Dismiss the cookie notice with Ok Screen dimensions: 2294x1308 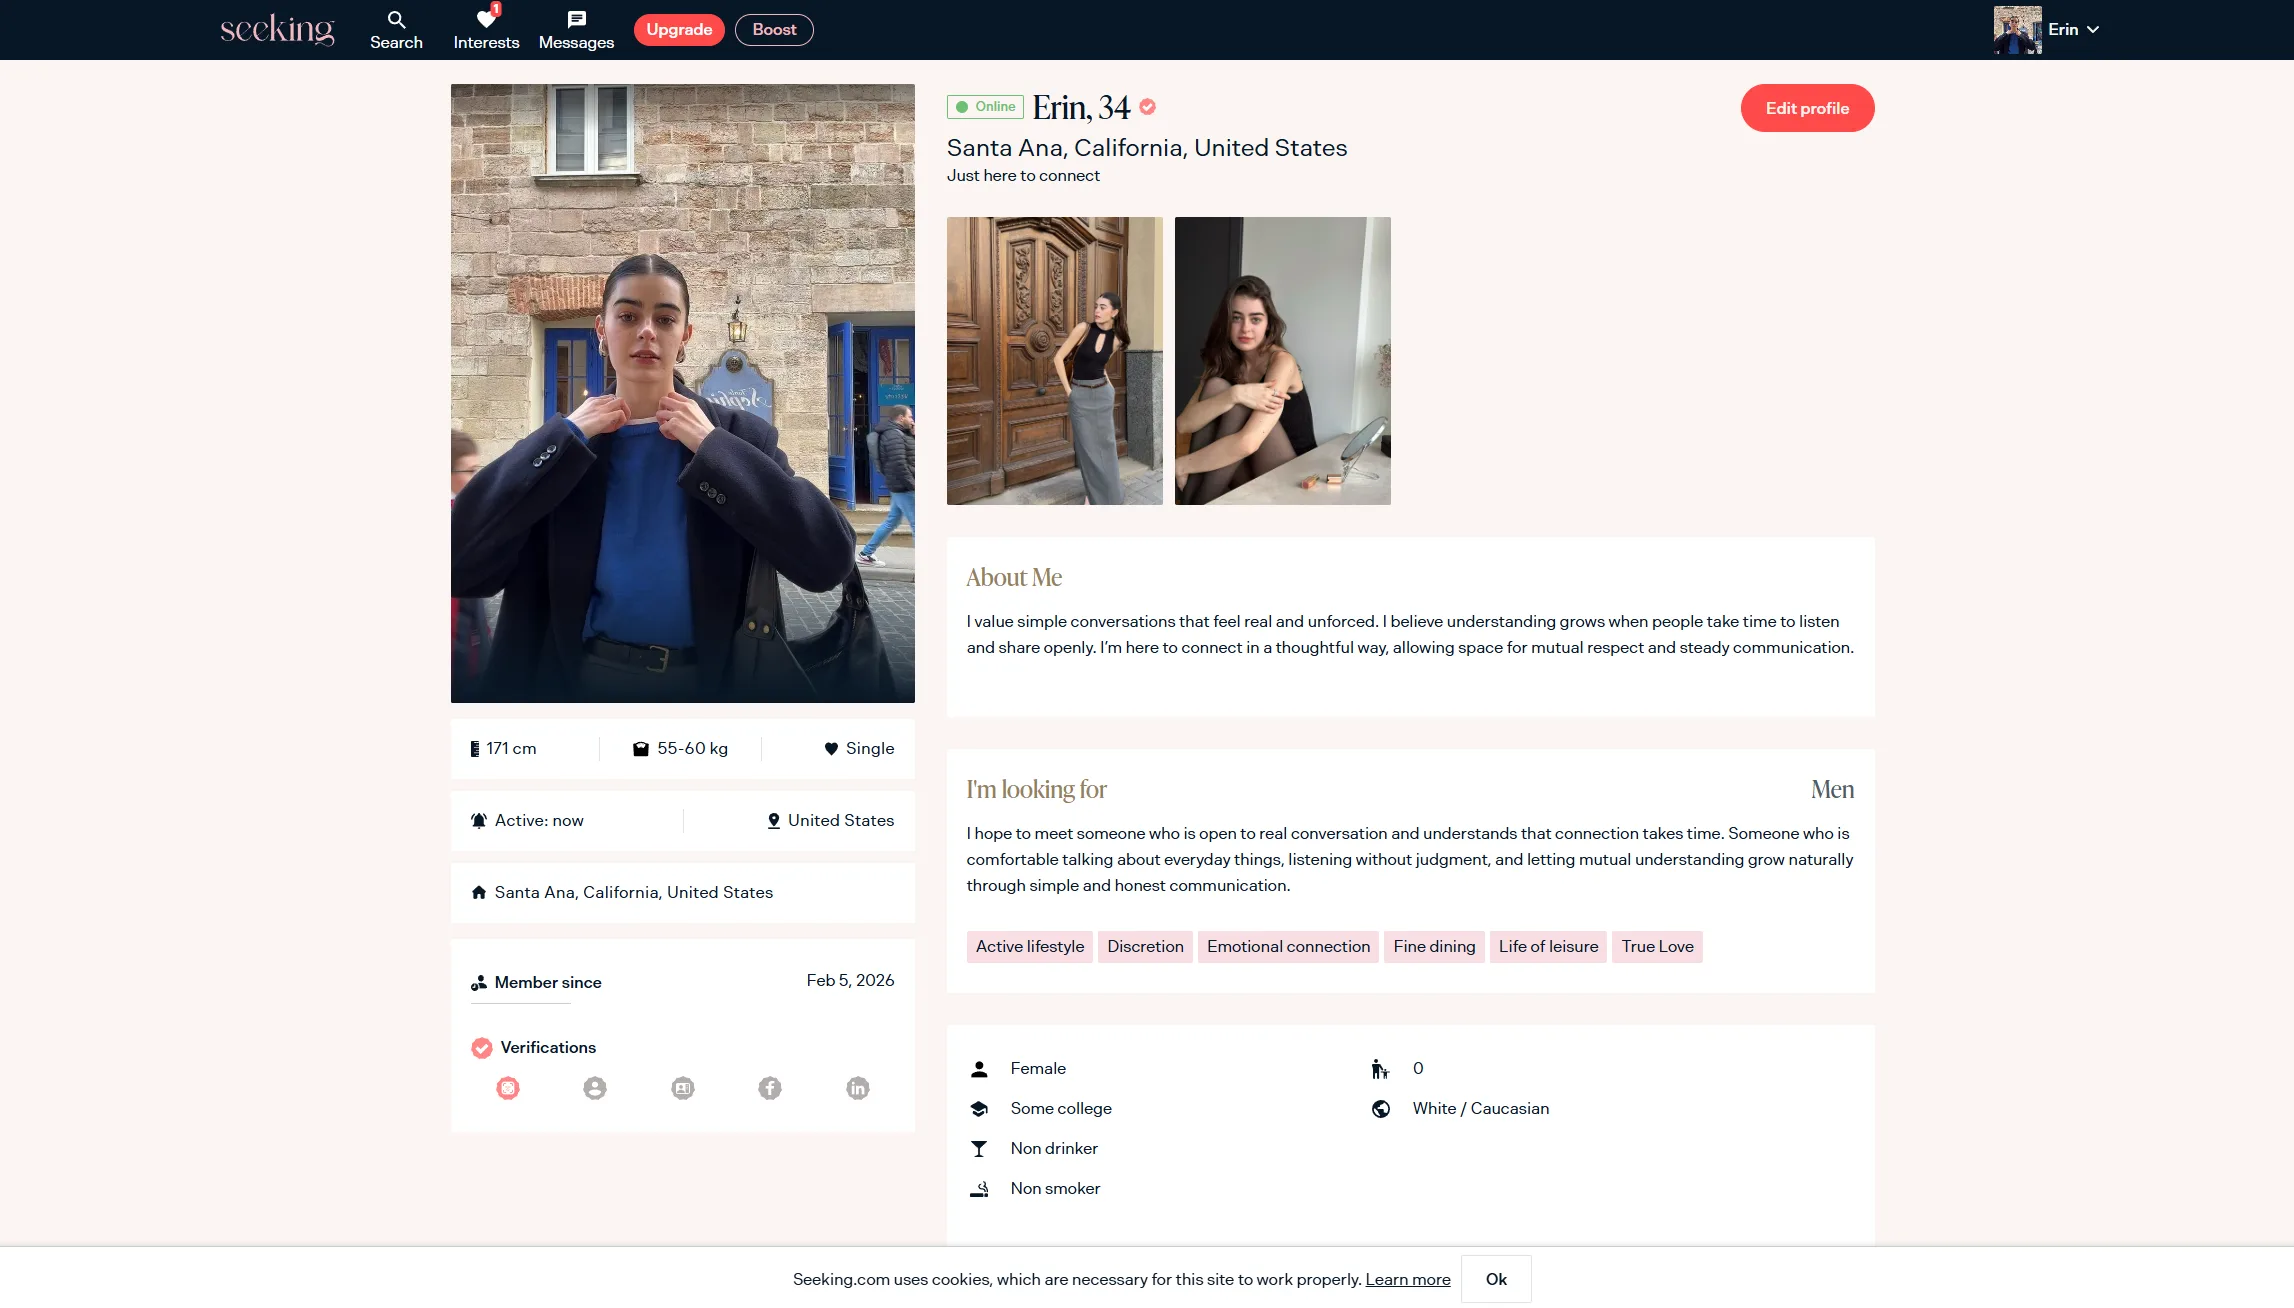pyautogui.click(x=1496, y=1279)
